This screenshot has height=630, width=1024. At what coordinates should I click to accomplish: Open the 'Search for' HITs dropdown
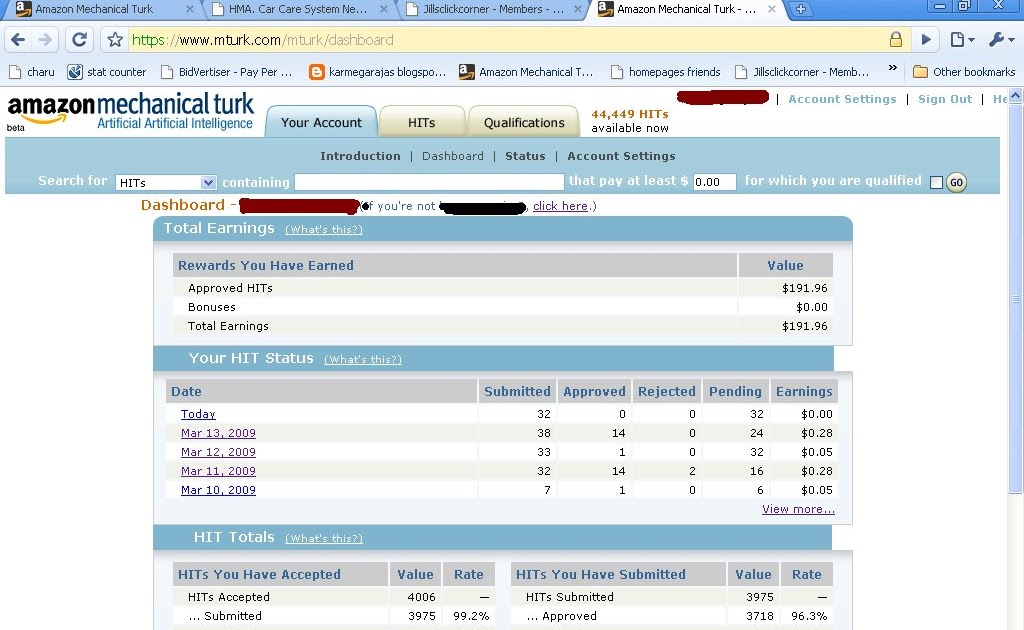(x=166, y=182)
